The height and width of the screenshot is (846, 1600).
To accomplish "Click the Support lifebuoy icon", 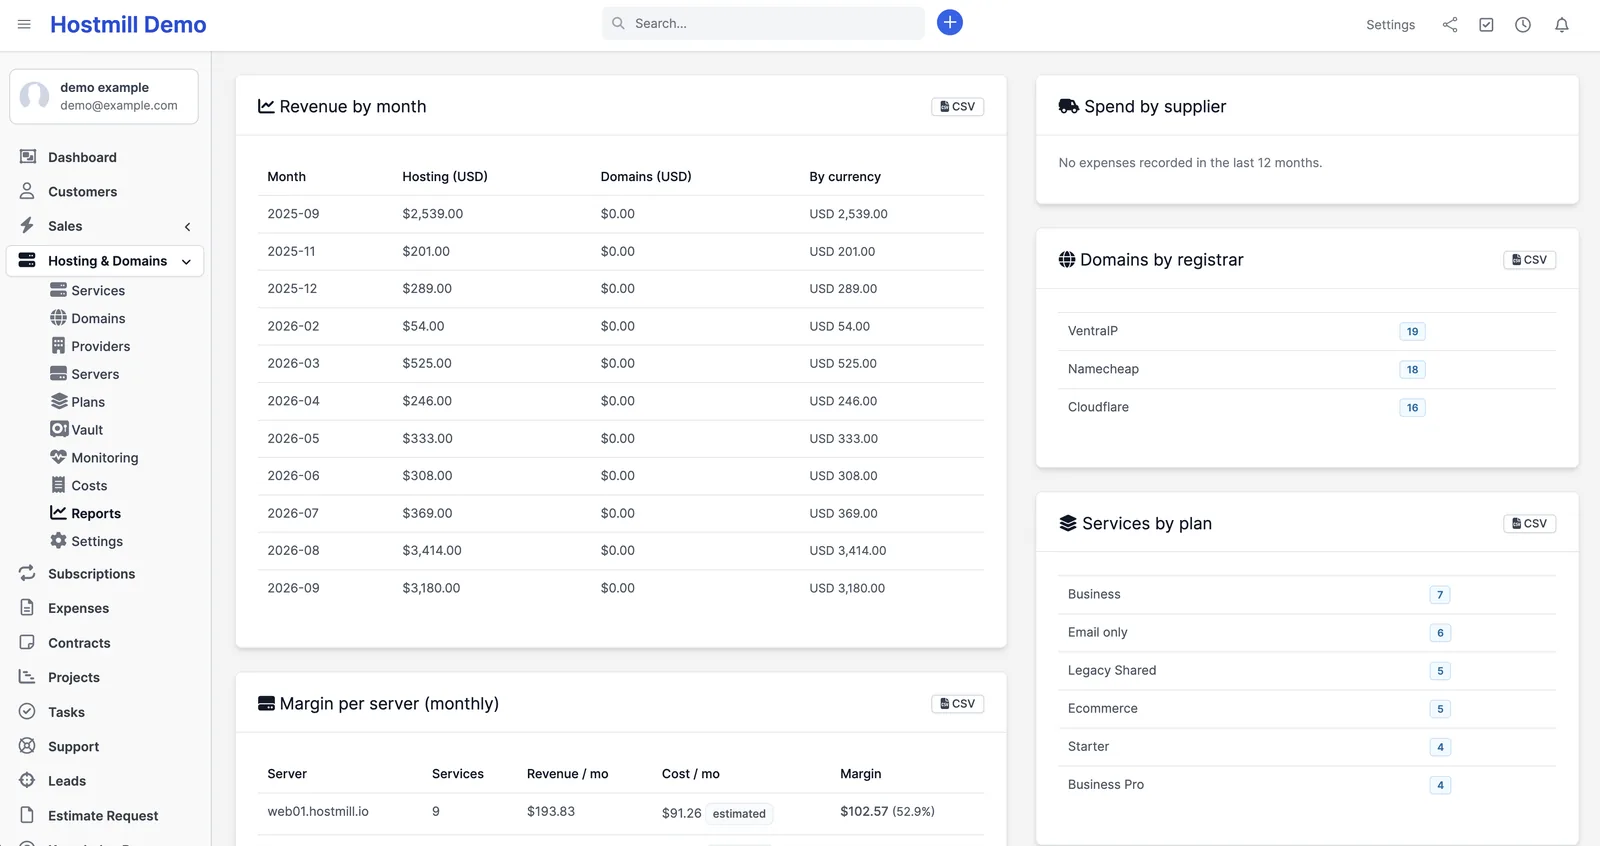I will click(28, 746).
